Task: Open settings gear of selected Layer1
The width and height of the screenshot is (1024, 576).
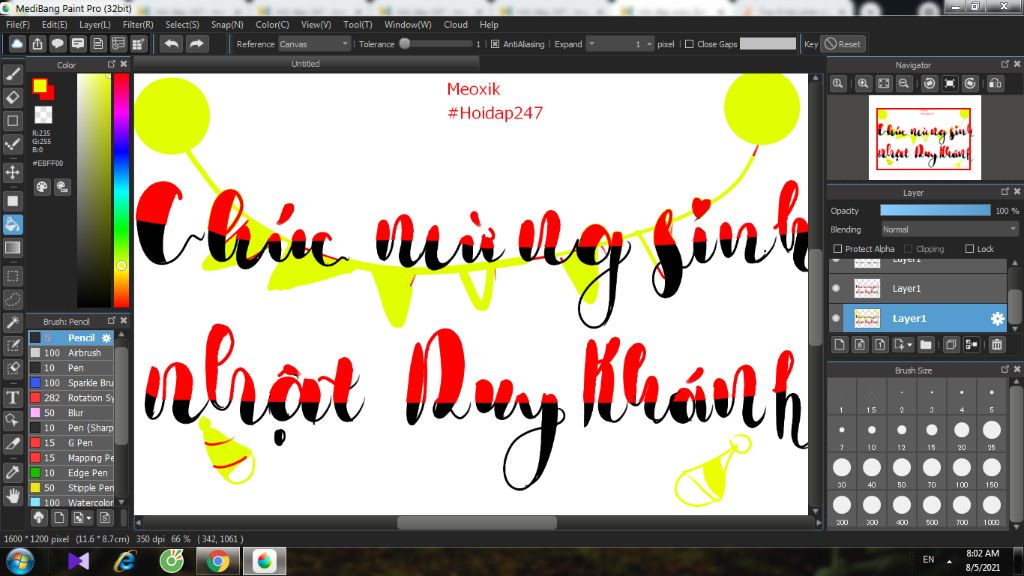Action: [x=997, y=319]
